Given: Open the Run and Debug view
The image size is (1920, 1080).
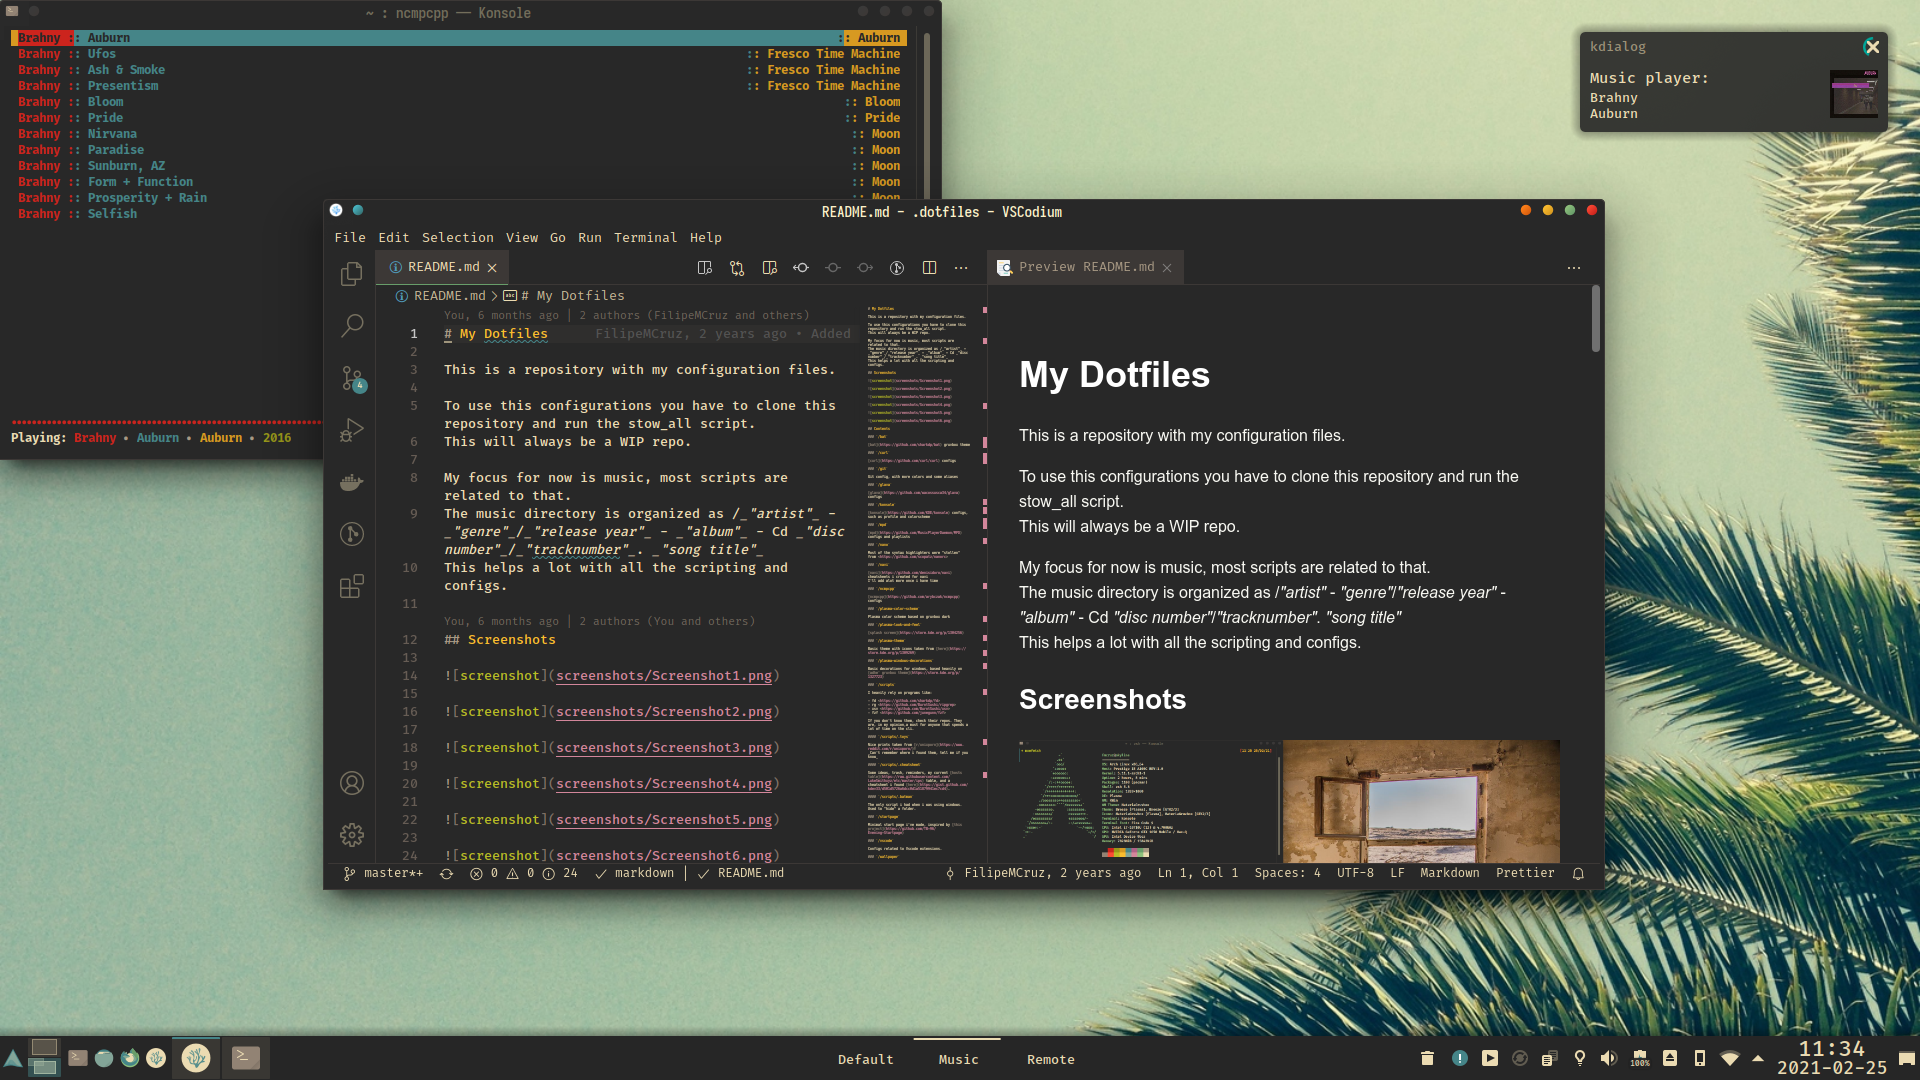Looking at the screenshot, I should coord(351,430).
